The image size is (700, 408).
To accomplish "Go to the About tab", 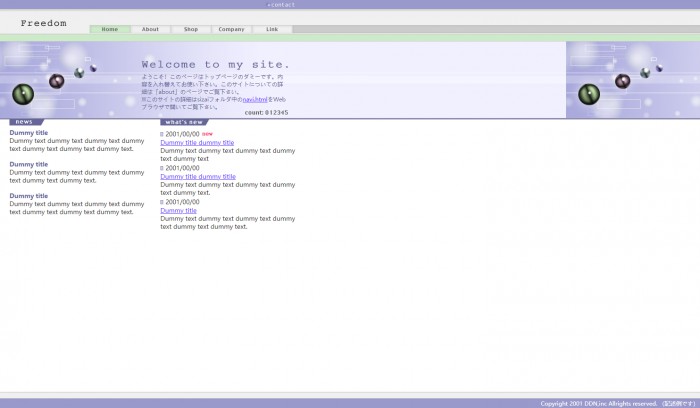I will [x=150, y=29].
